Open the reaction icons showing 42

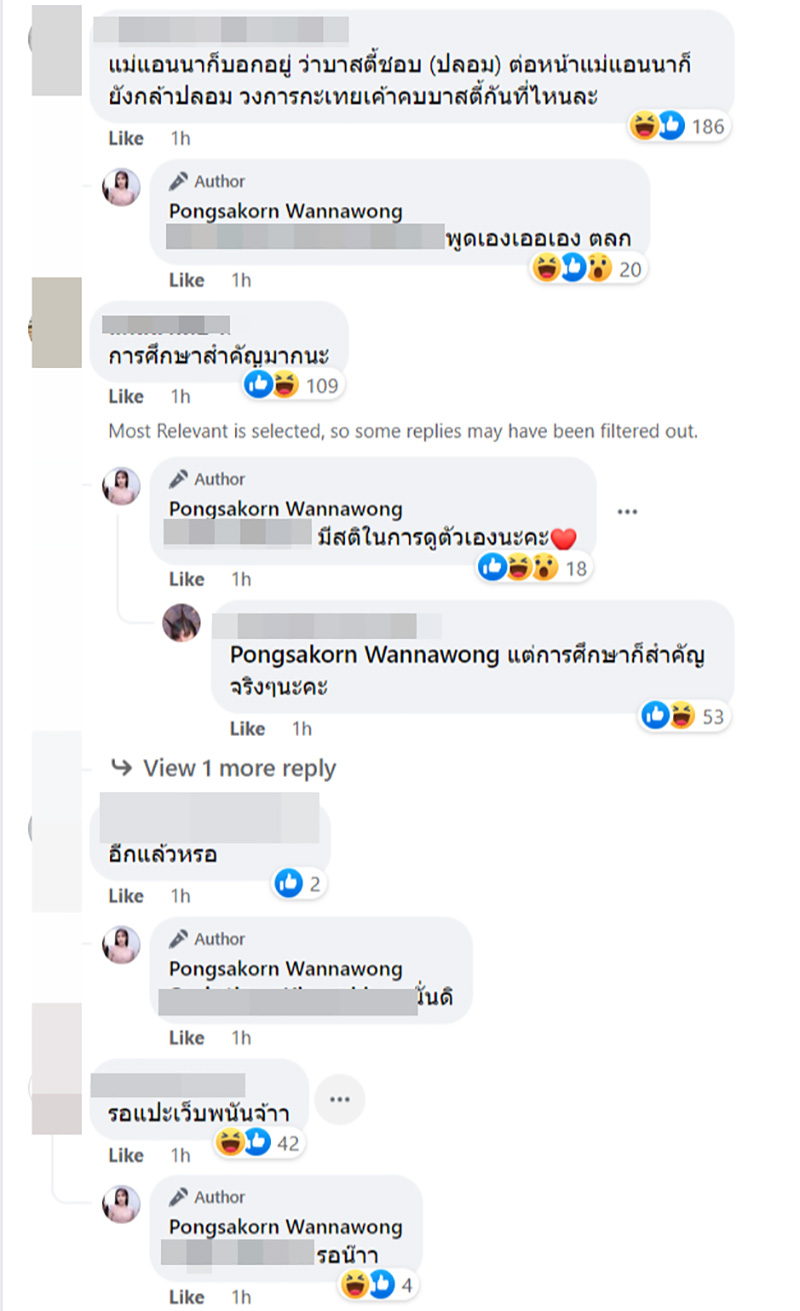(x=259, y=1142)
